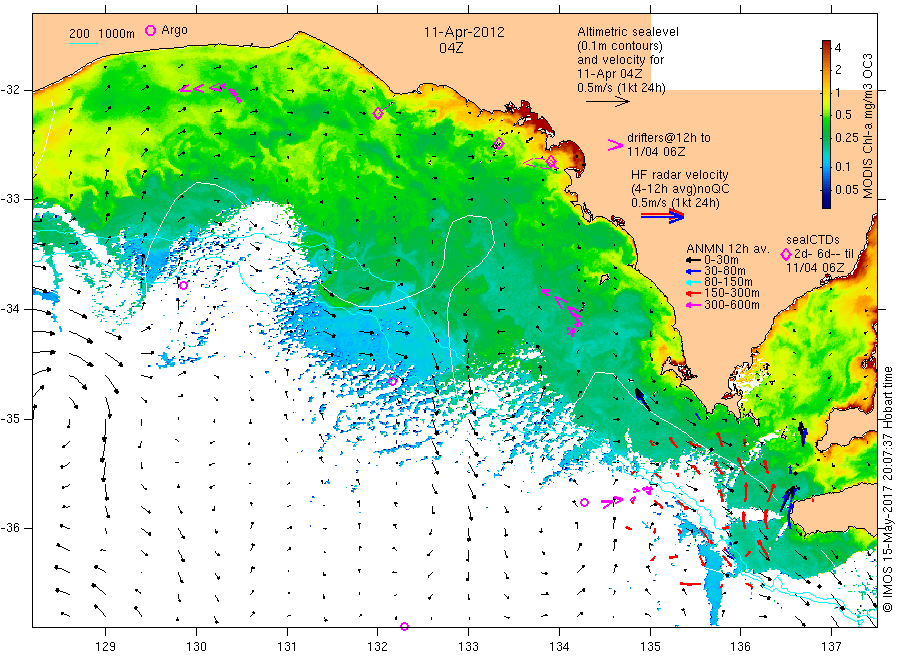Click the 'Argo' legend label
900x660 pixels.
coord(174,30)
